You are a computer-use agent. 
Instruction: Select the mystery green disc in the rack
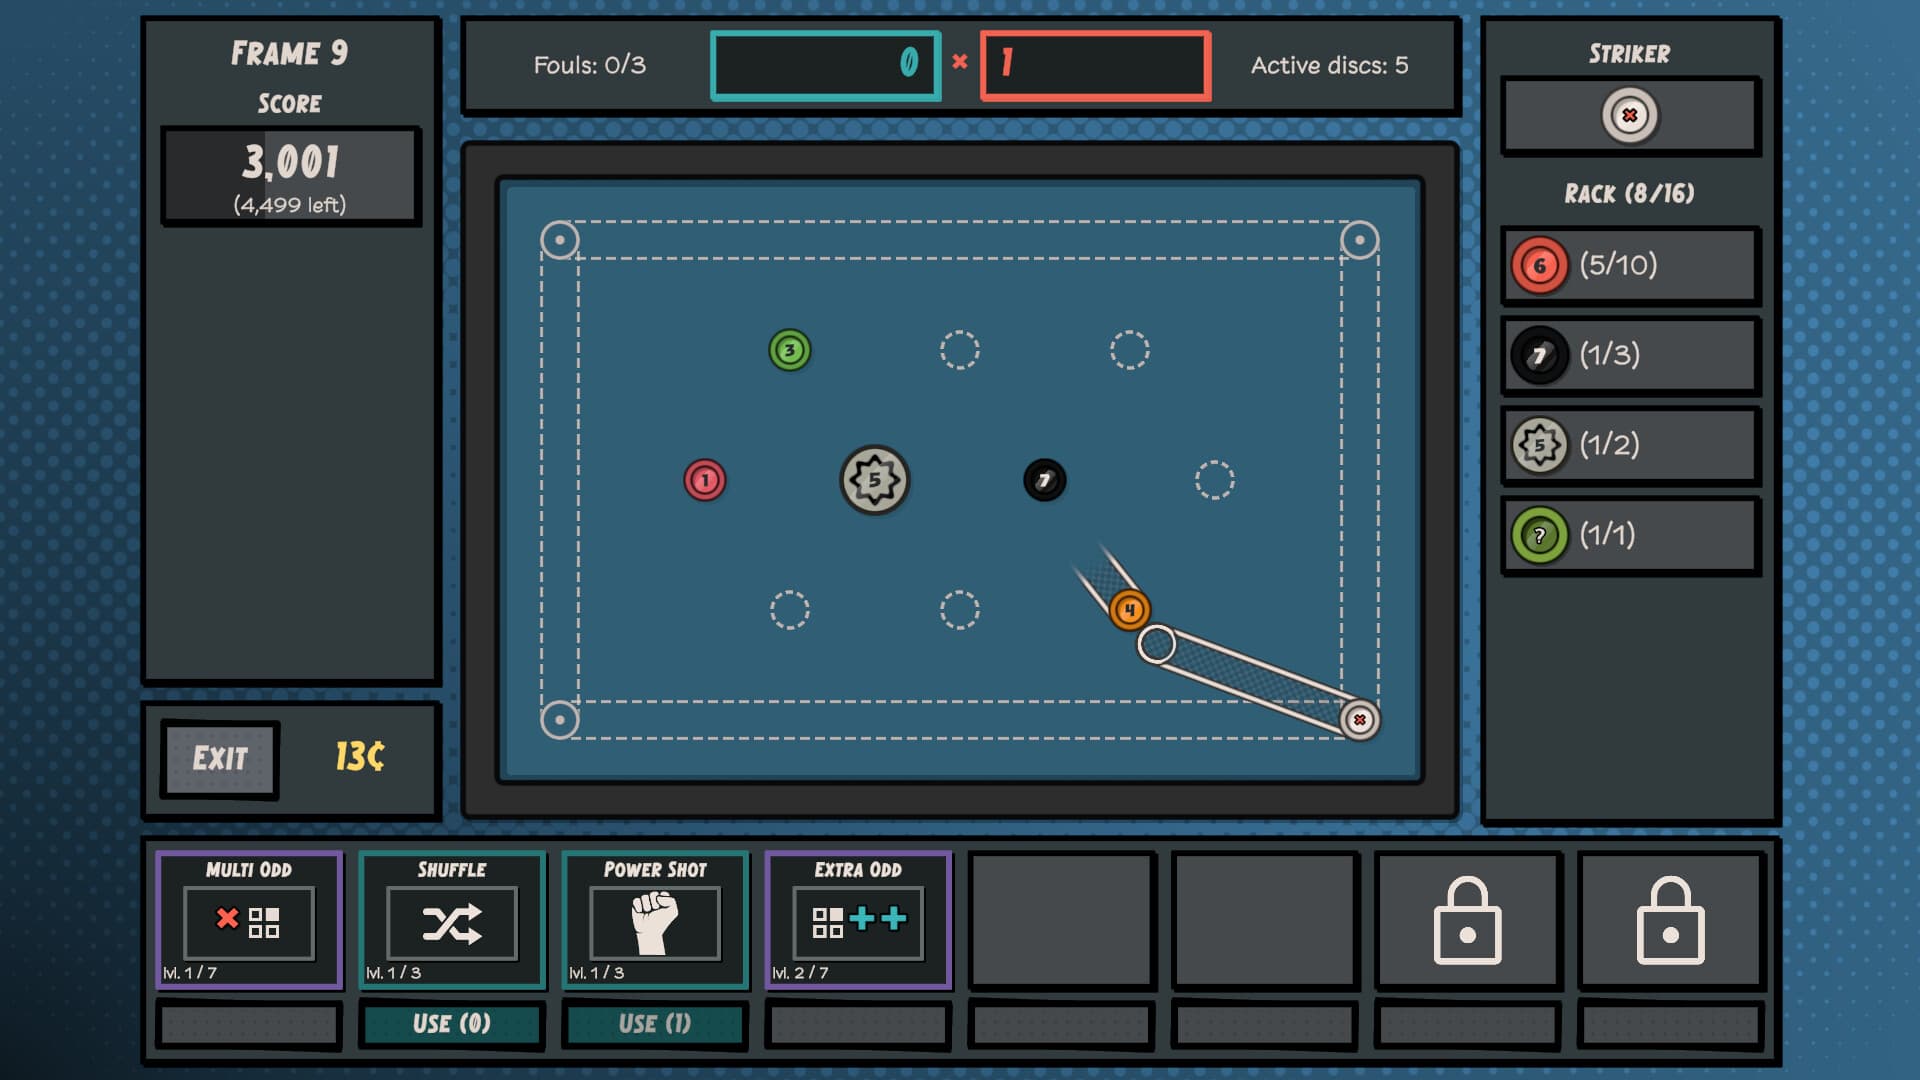[1540, 535]
